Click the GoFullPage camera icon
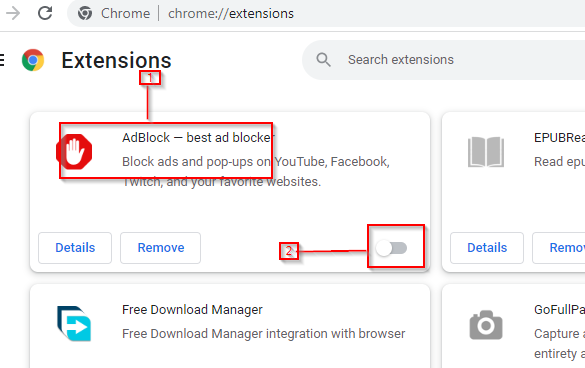The width and height of the screenshot is (585, 368). (x=486, y=325)
